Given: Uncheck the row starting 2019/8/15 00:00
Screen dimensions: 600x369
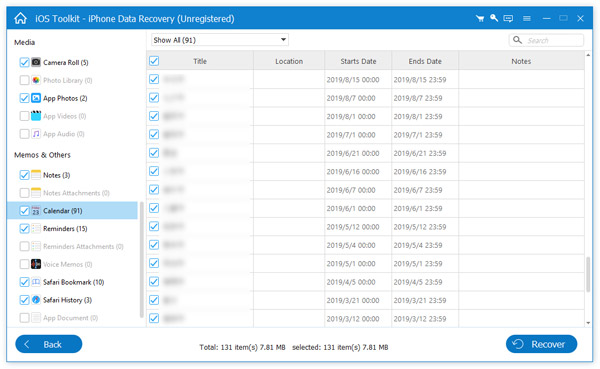Looking at the screenshot, I should coord(154,79).
